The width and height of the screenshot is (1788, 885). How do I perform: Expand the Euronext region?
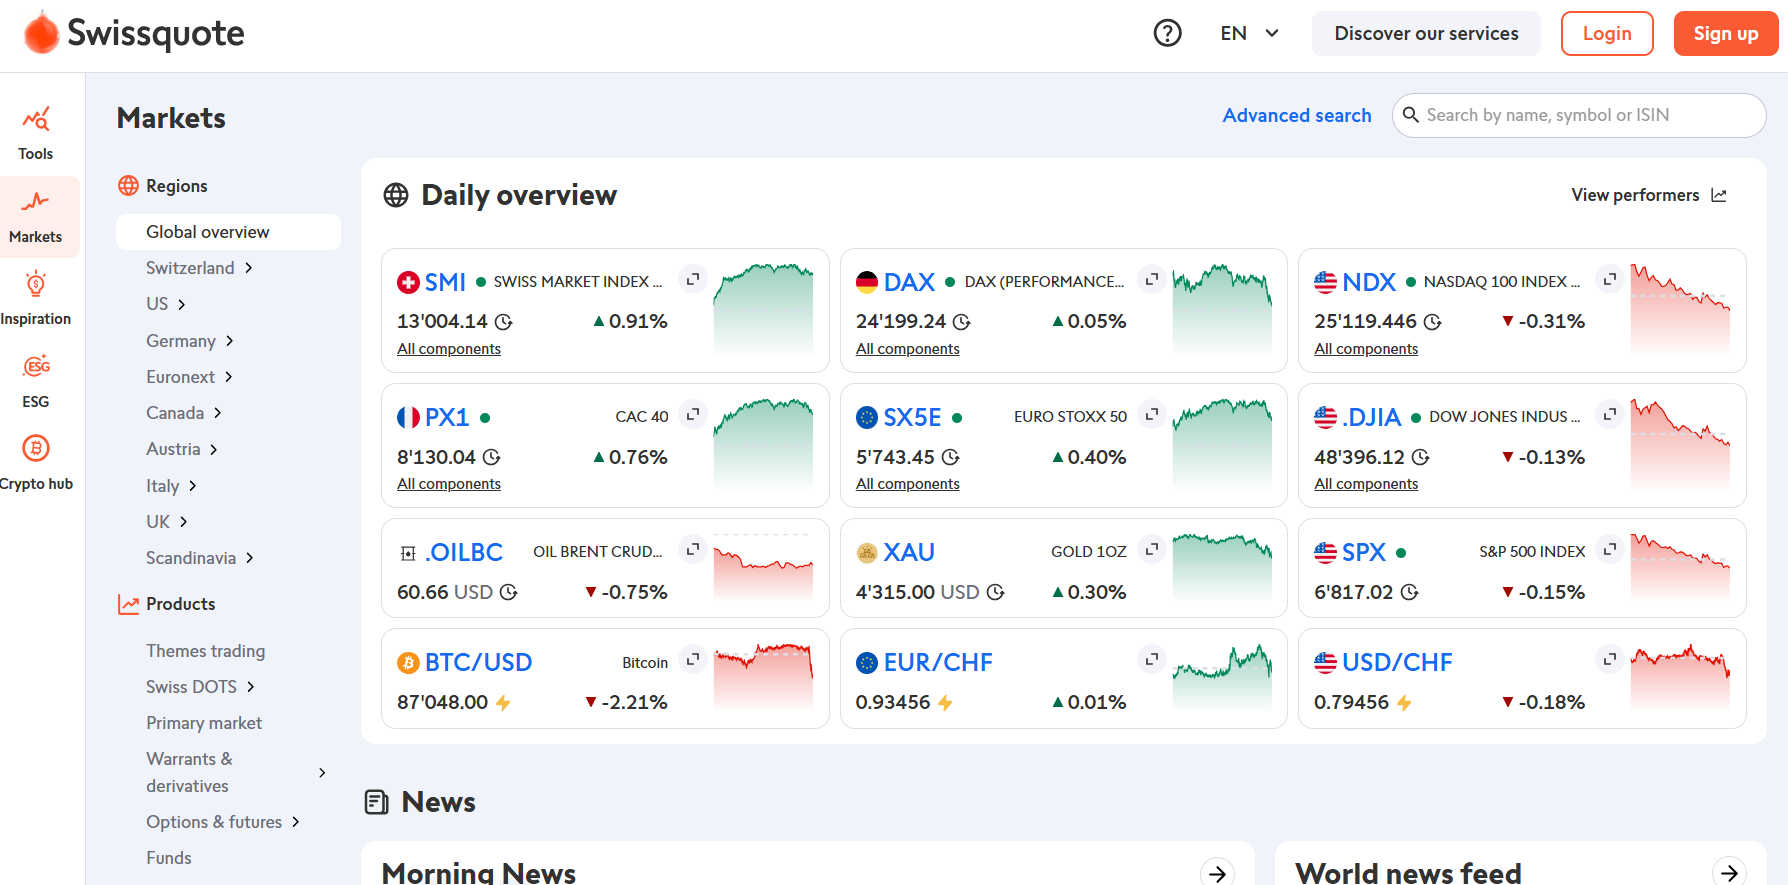(x=228, y=377)
